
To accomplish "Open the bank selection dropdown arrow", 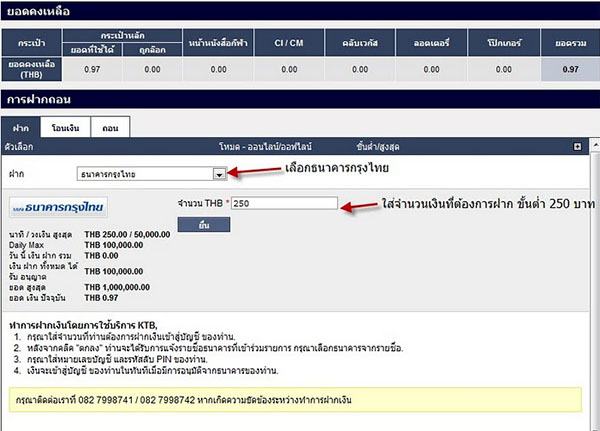I will point(219,174).
